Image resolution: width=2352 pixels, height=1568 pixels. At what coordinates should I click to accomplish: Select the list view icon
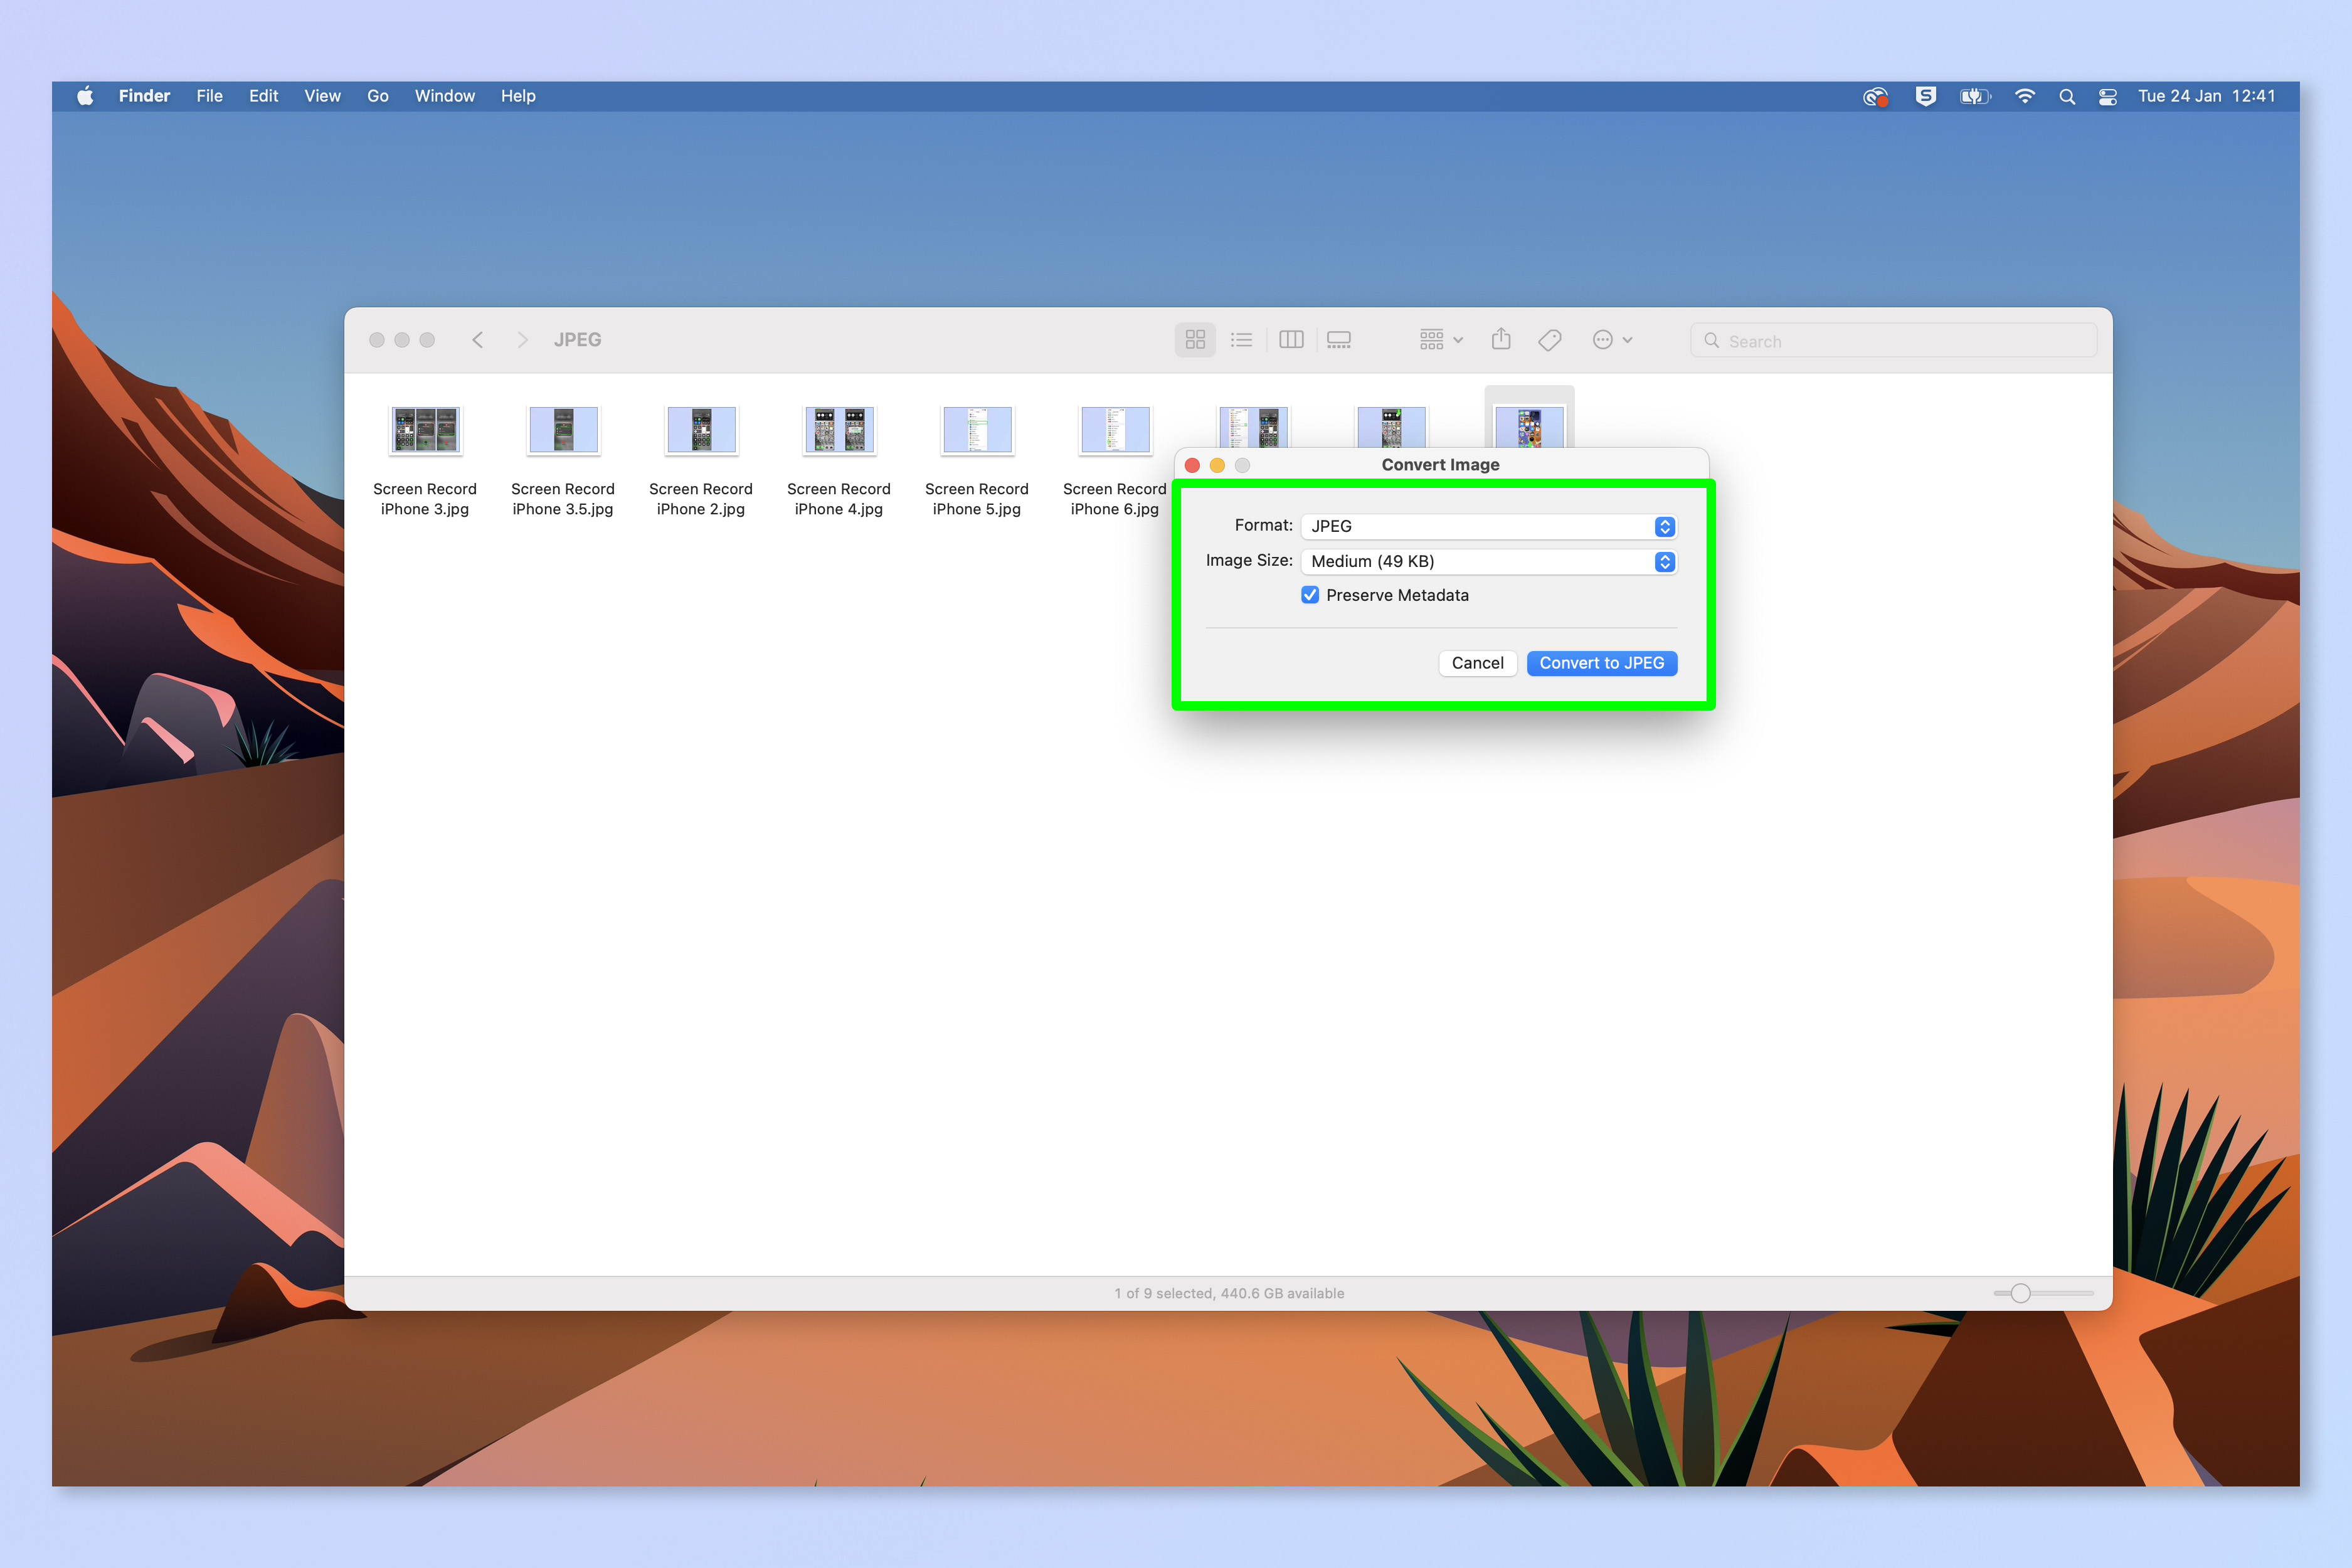tap(1239, 339)
